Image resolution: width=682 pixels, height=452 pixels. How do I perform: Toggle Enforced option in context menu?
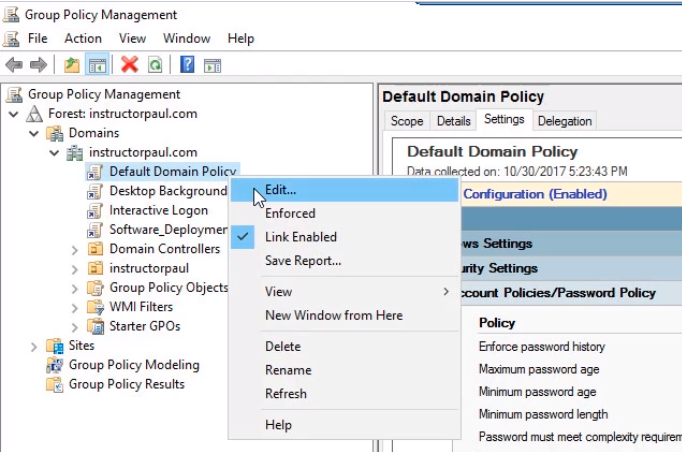289,213
